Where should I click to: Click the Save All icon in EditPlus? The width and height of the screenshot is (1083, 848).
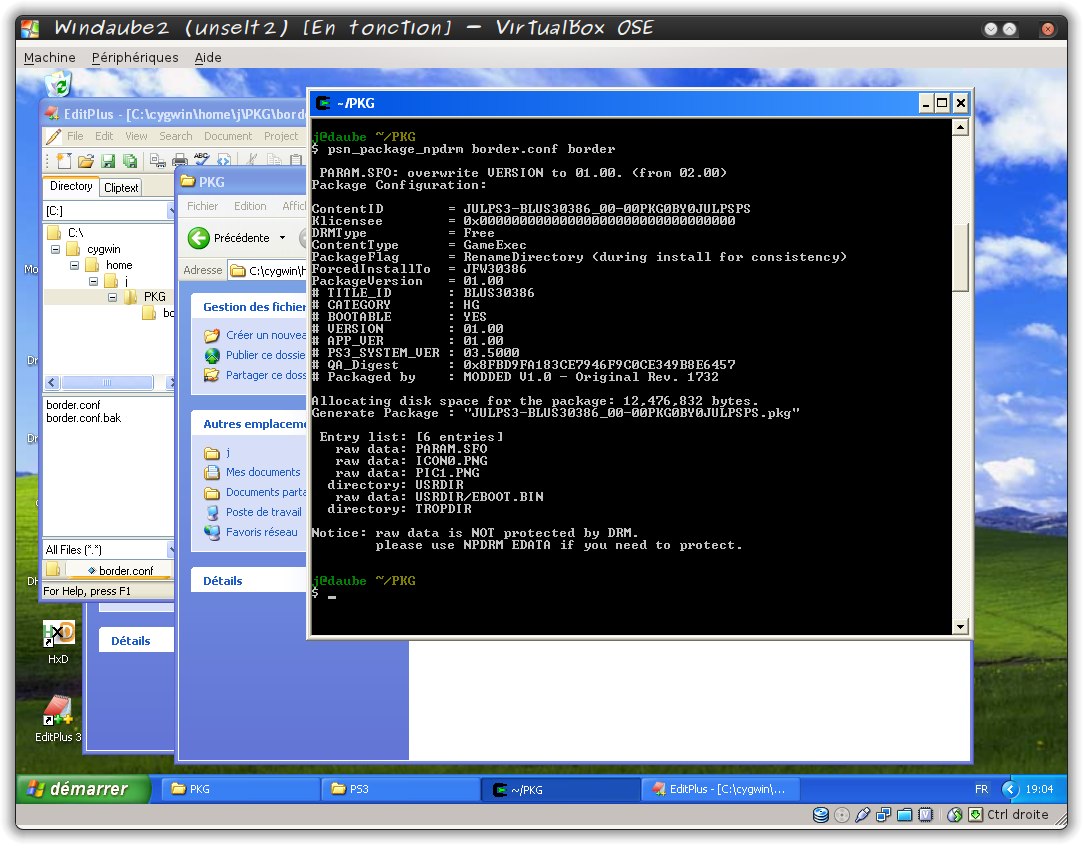130,161
